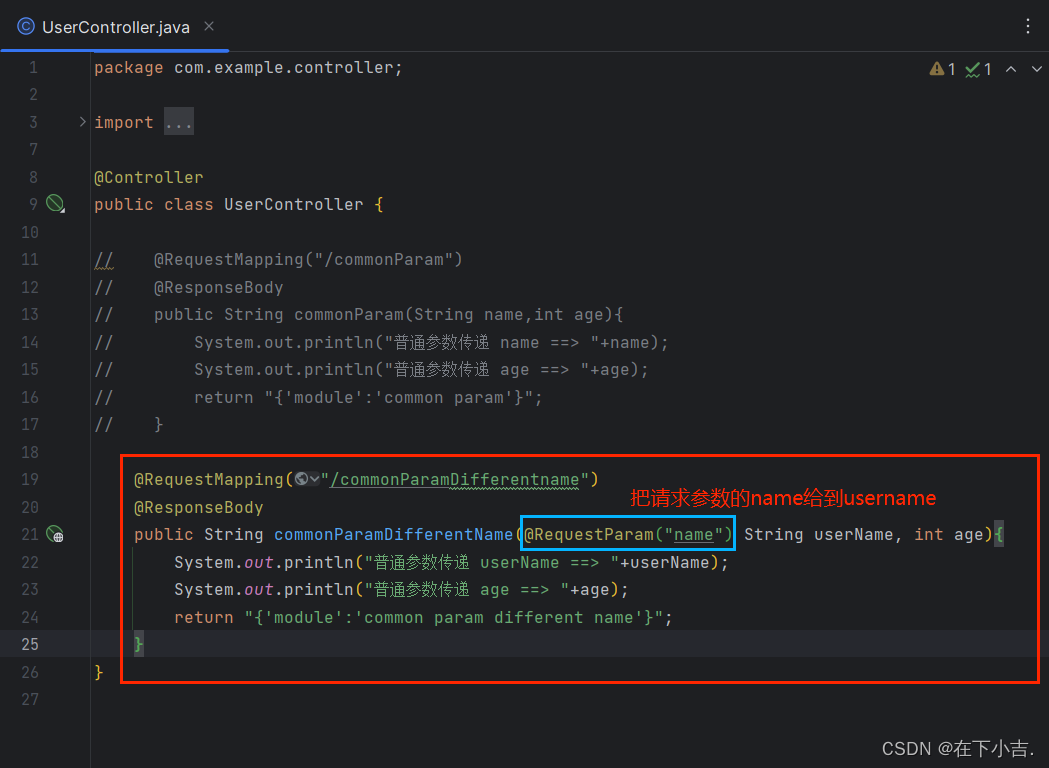Click line number 25 in the gutter
This screenshot has height=768, width=1049.
30,644
